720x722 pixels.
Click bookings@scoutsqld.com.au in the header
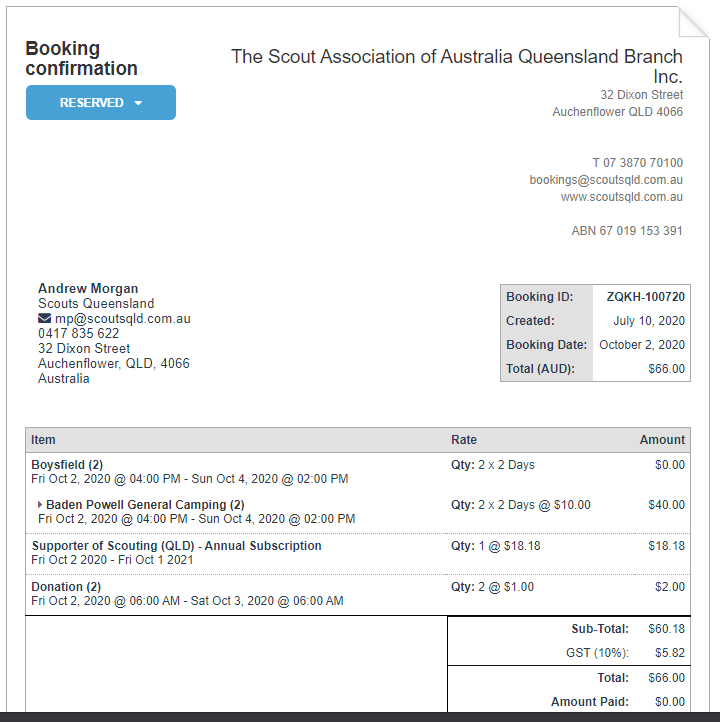point(606,180)
